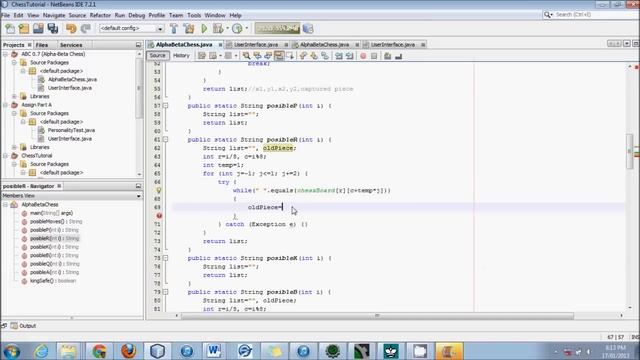The width and height of the screenshot is (640, 360).
Task: Click Stop Macro Recording icon
Action: pyautogui.click(x=374, y=56)
